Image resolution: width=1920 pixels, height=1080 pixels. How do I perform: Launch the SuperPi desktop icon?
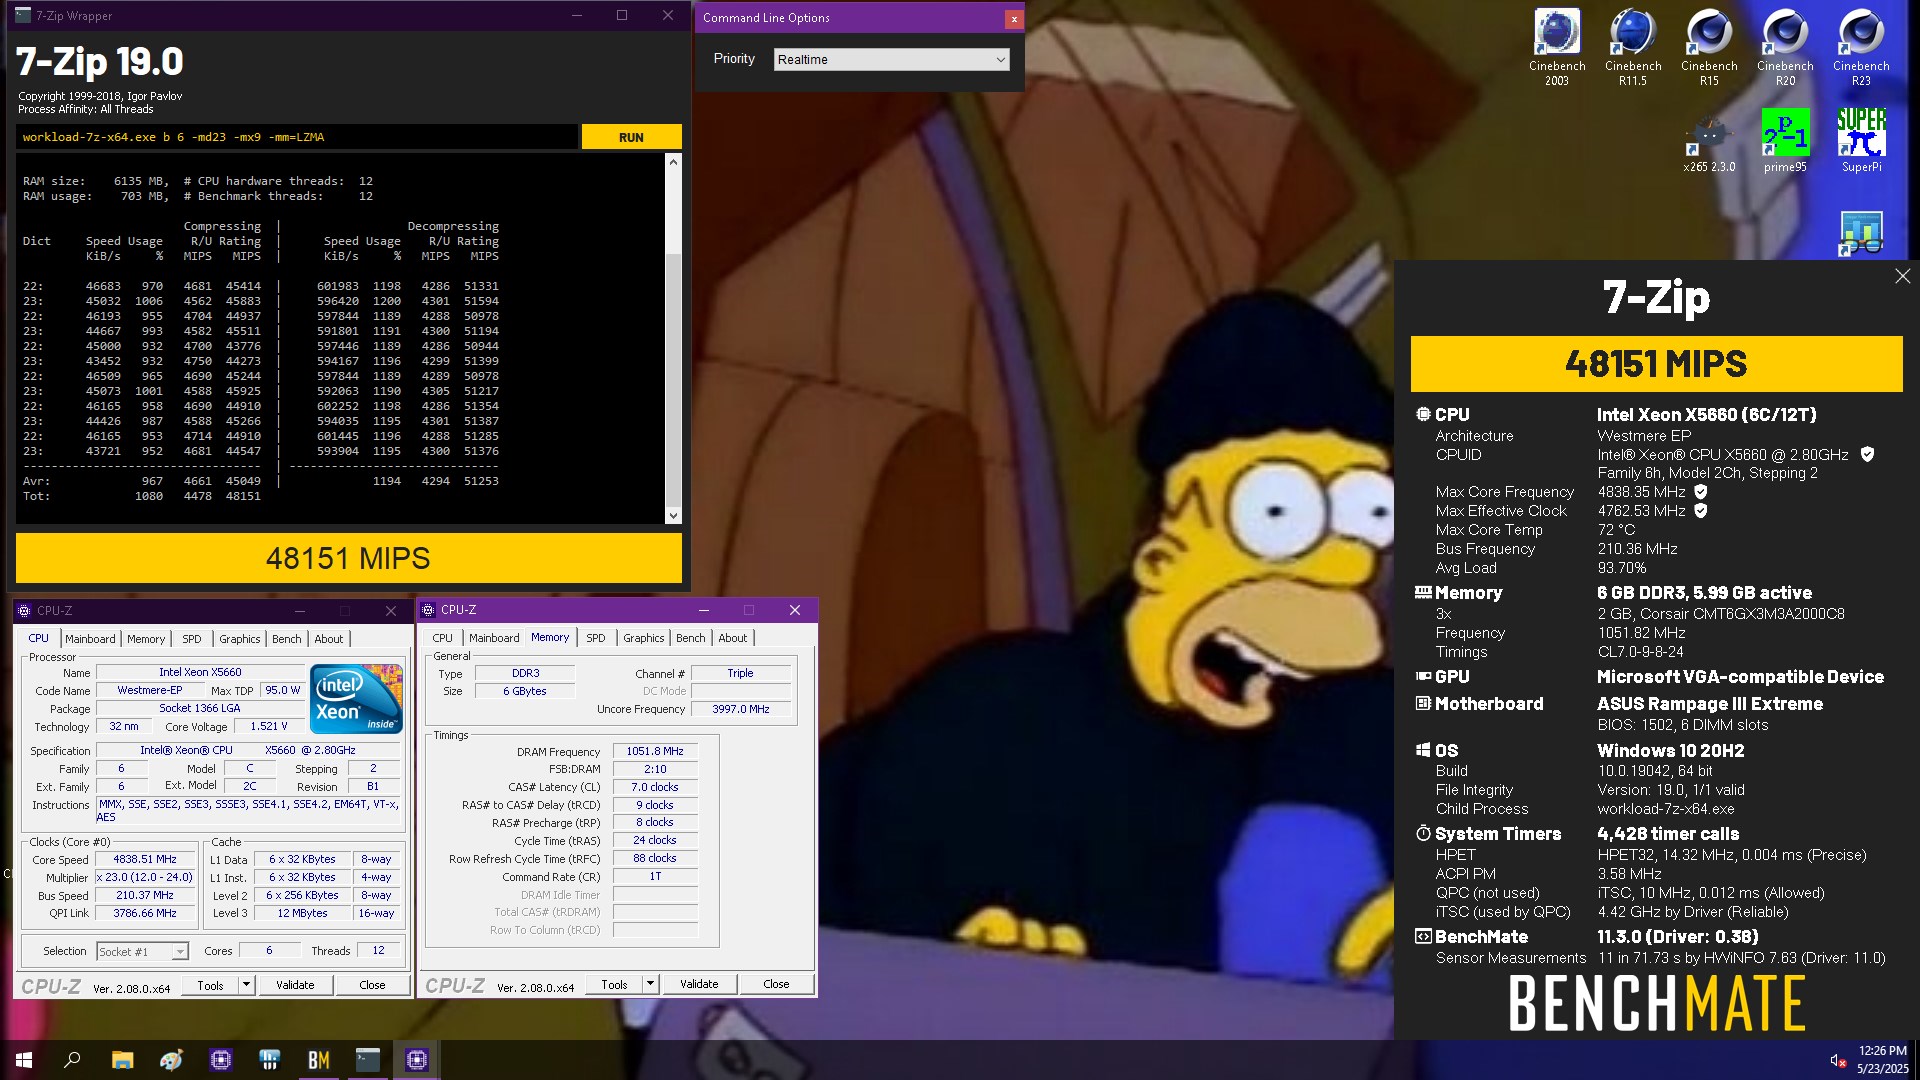point(1861,141)
